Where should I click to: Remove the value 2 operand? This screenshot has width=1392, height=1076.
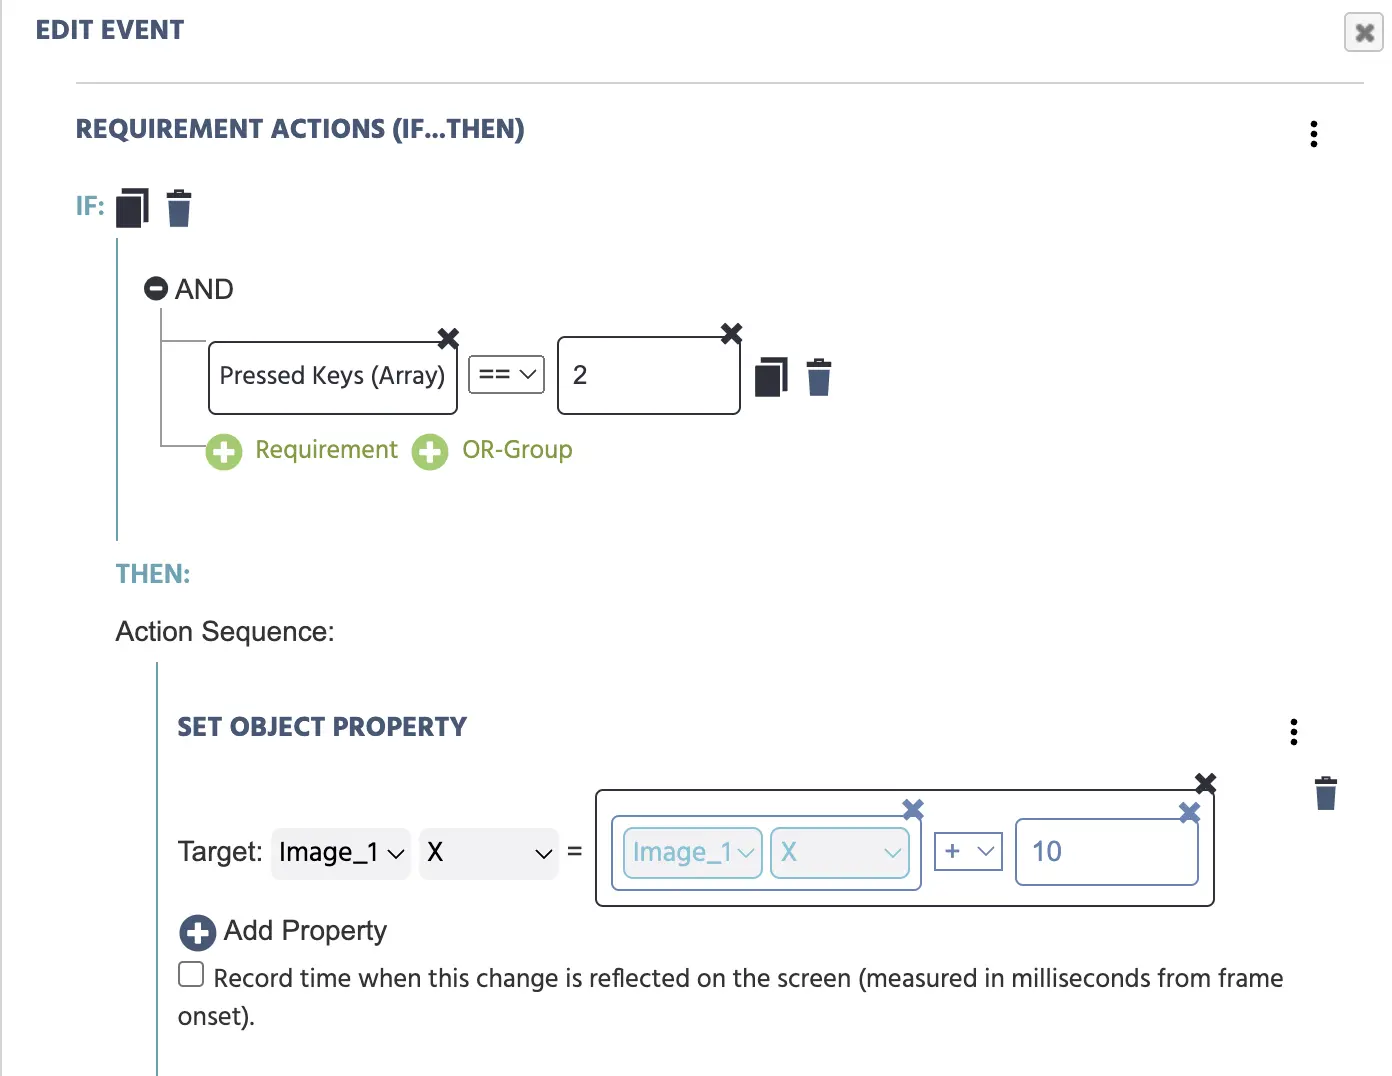point(732,333)
